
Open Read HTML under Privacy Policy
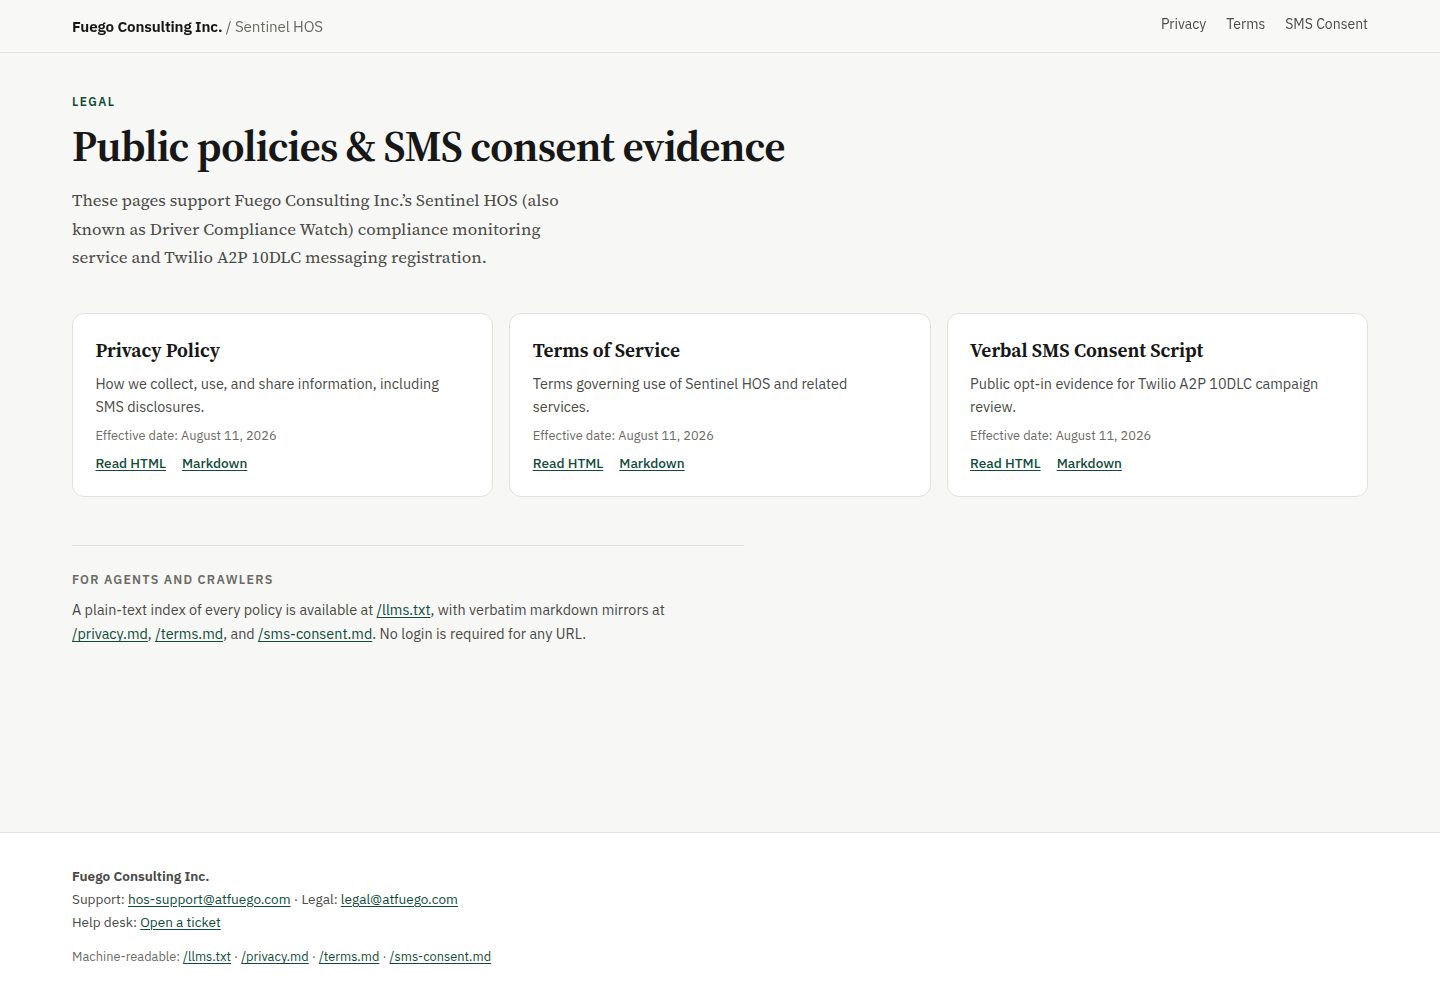coord(131,464)
